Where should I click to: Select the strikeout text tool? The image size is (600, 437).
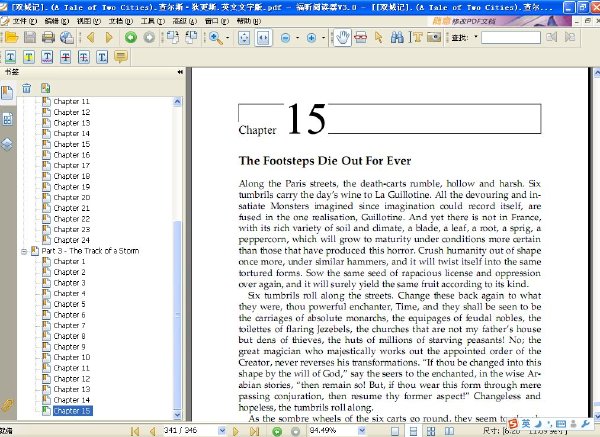(65, 57)
